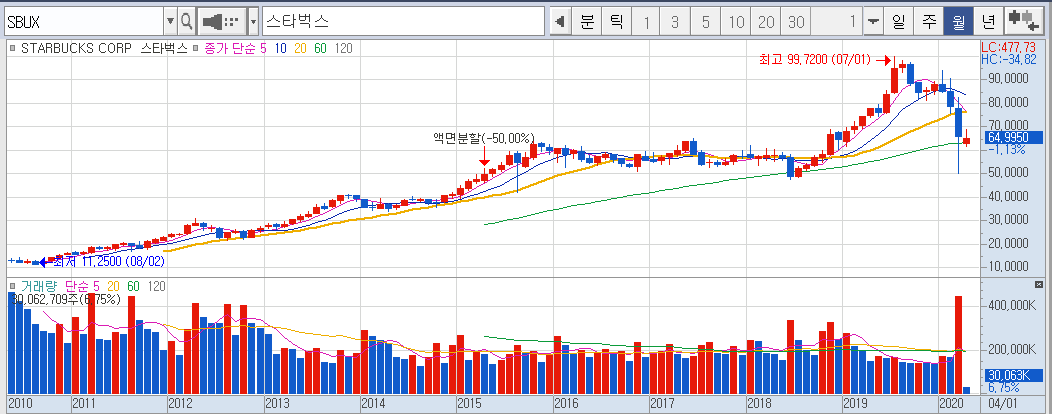
Task: Click the 90.0000 price axis label
Action: (x=1006, y=79)
